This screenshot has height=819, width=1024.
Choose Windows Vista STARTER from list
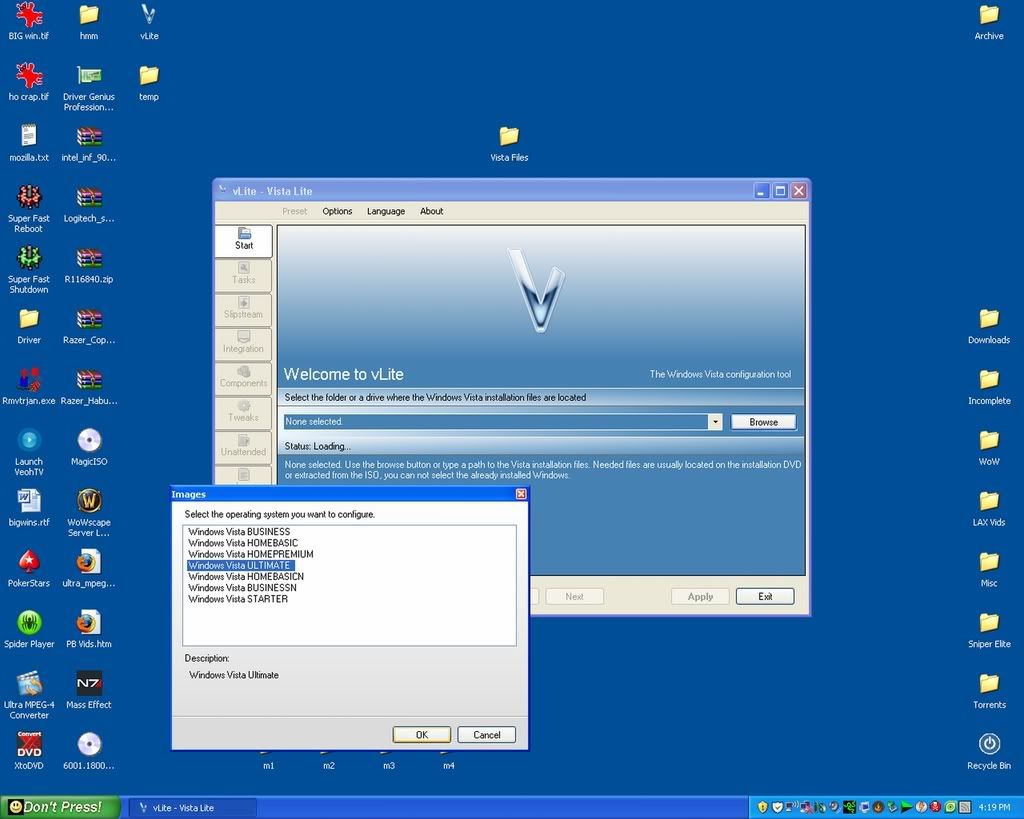(238, 599)
